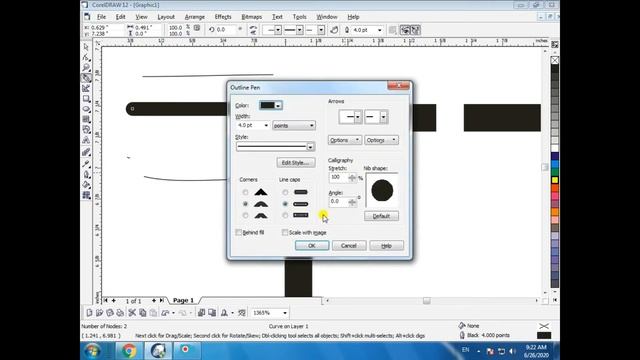Open the left arrow Options dropdown

tap(344, 140)
